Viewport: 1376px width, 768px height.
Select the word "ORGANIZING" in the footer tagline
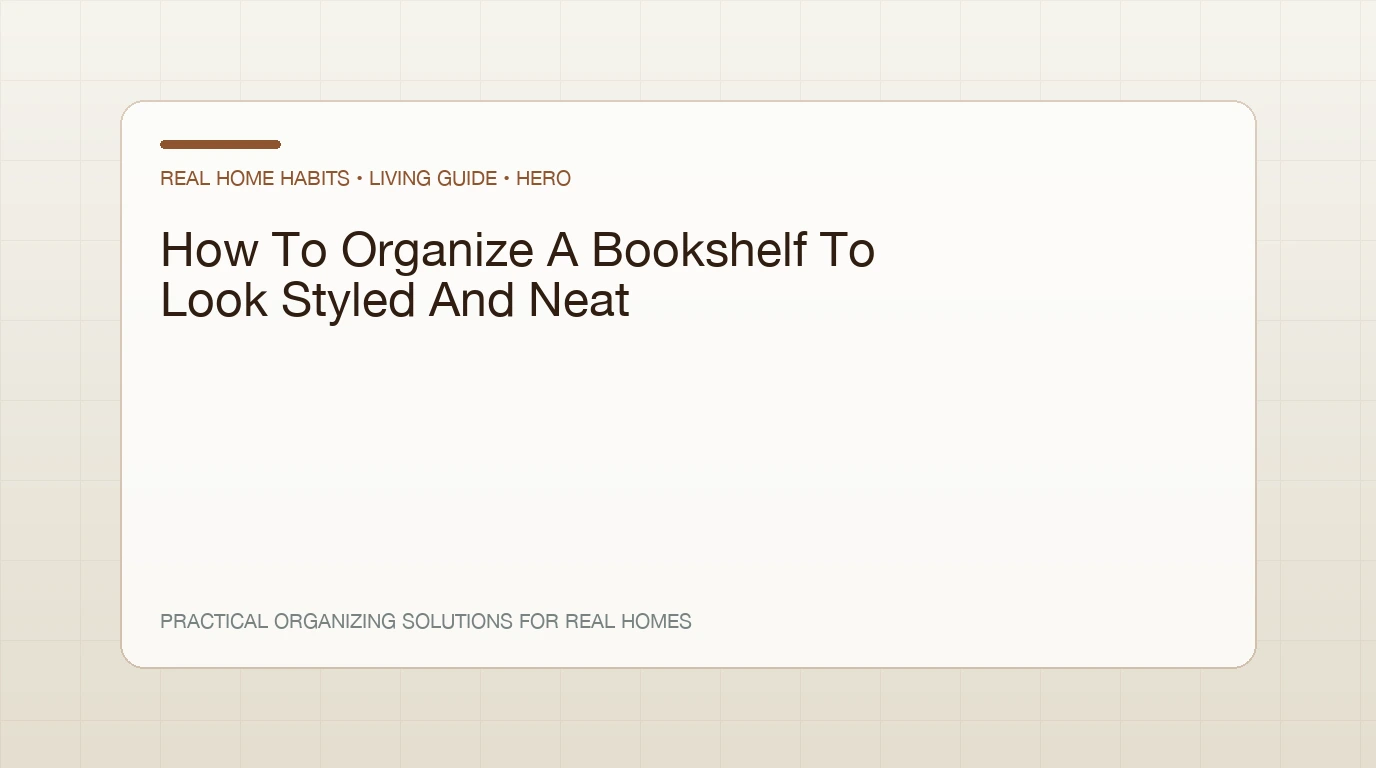pos(335,621)
